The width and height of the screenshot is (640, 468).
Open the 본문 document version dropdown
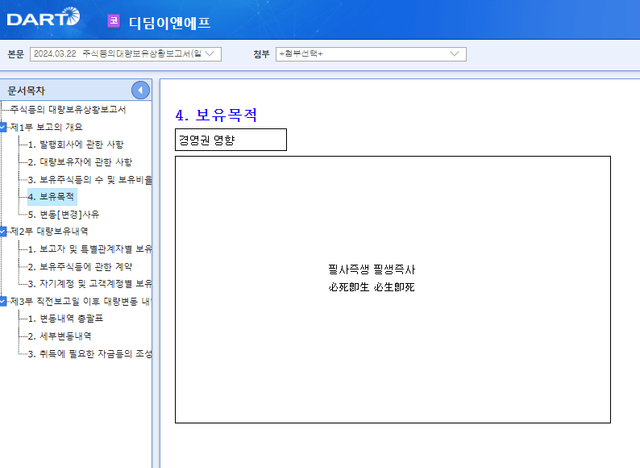click(x=124, y=53)
